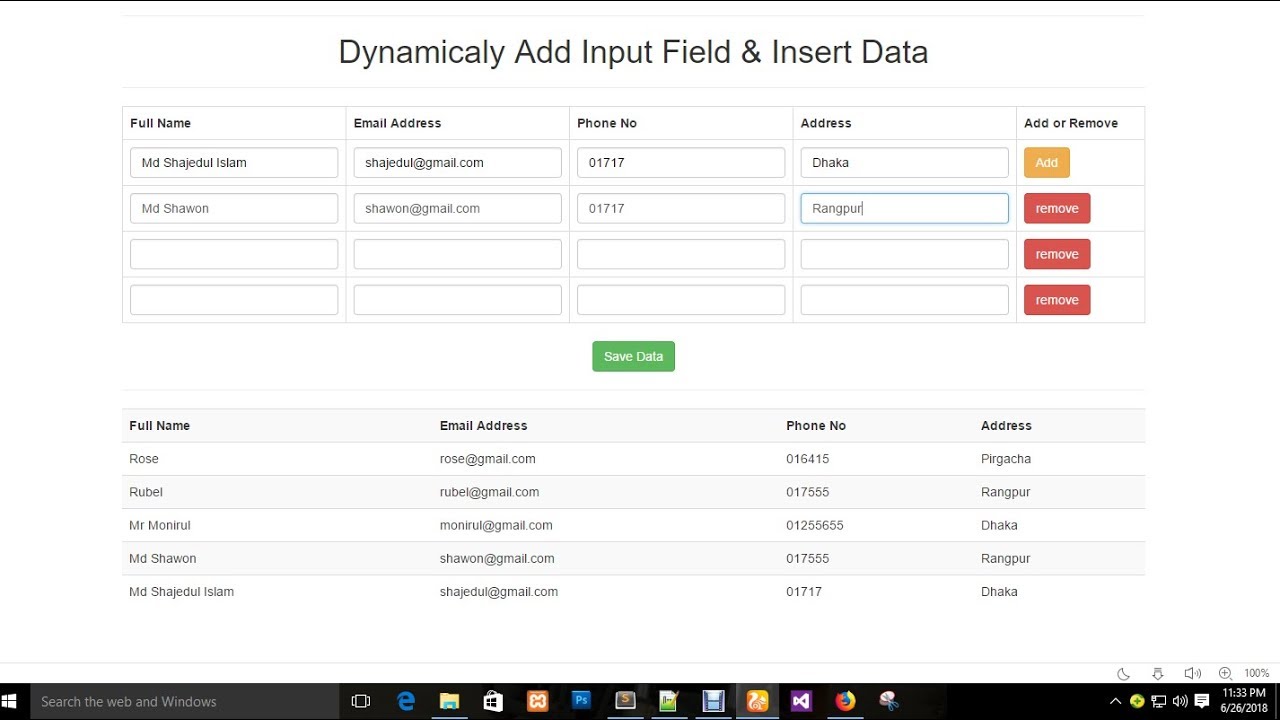Image resolution: width=1280 pixels, height=720 pixels.
Task: Remove the Md Shawon input row
Action: tap(1056, 209)
